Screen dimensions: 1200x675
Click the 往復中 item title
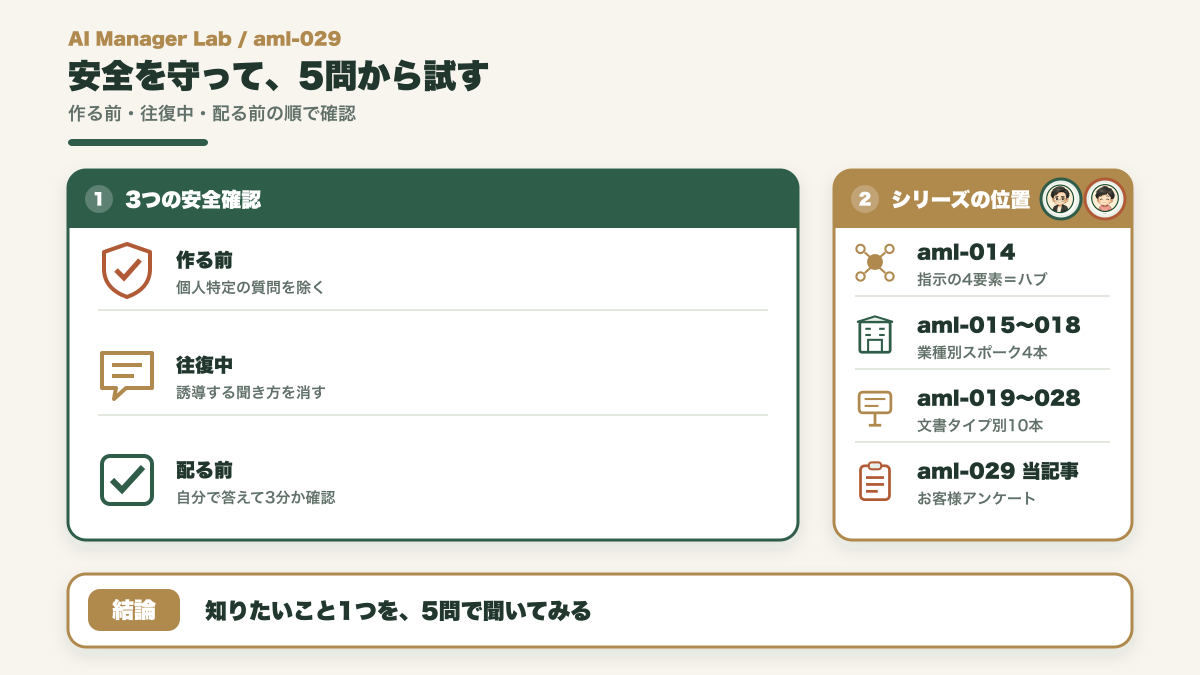tap(204, 365)
